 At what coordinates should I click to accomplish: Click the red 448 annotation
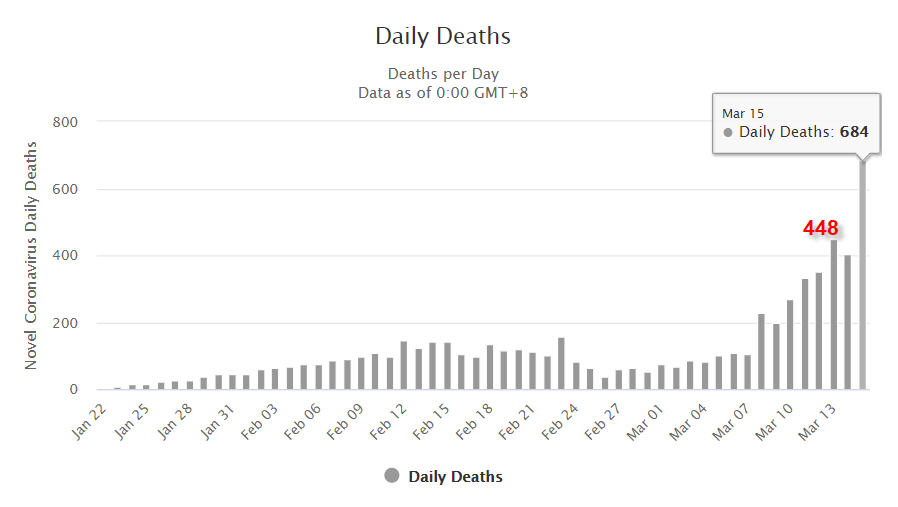820,228
